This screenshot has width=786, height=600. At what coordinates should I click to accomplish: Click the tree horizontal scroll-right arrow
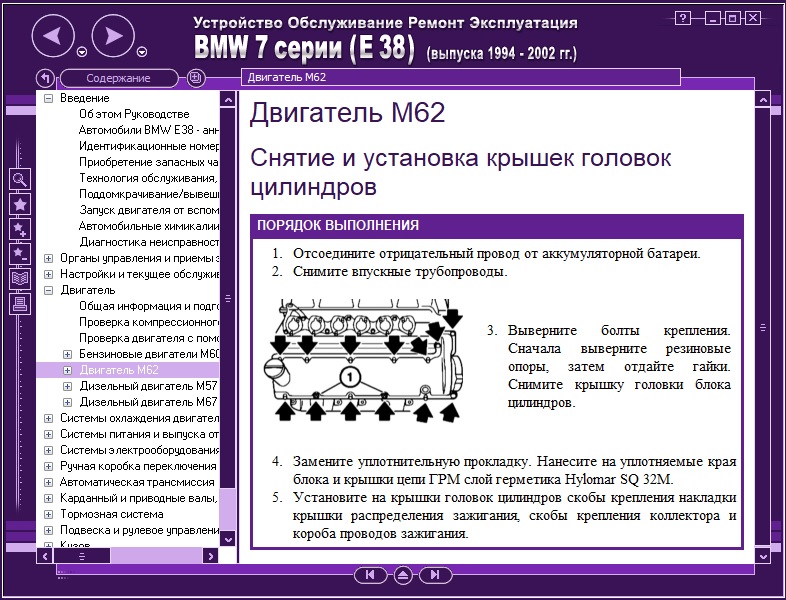click(x=211, y=555)
